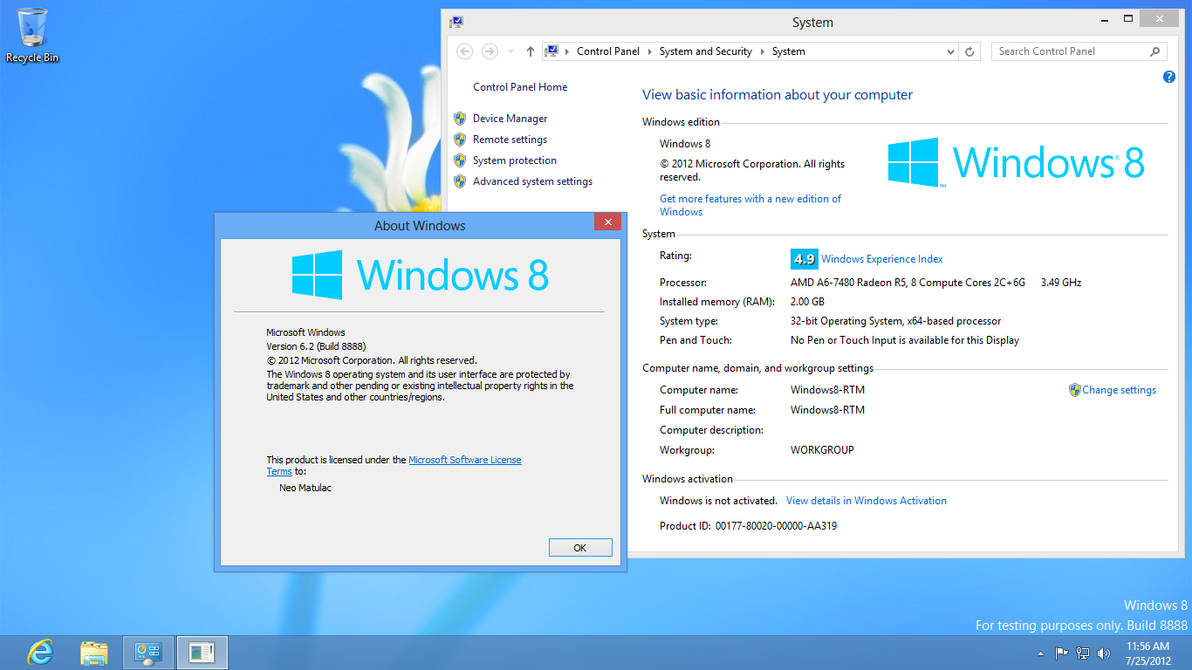Select the About Windows taskbar button
This screenshot has width=1192, height=670.
(202, 653)
